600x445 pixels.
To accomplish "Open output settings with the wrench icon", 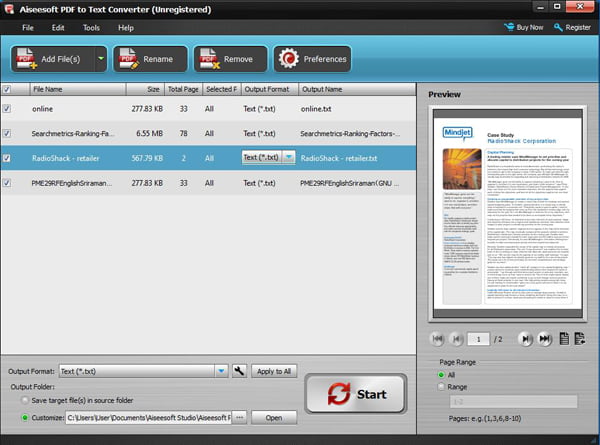I will pyautogui.click(x=239, y=371).
